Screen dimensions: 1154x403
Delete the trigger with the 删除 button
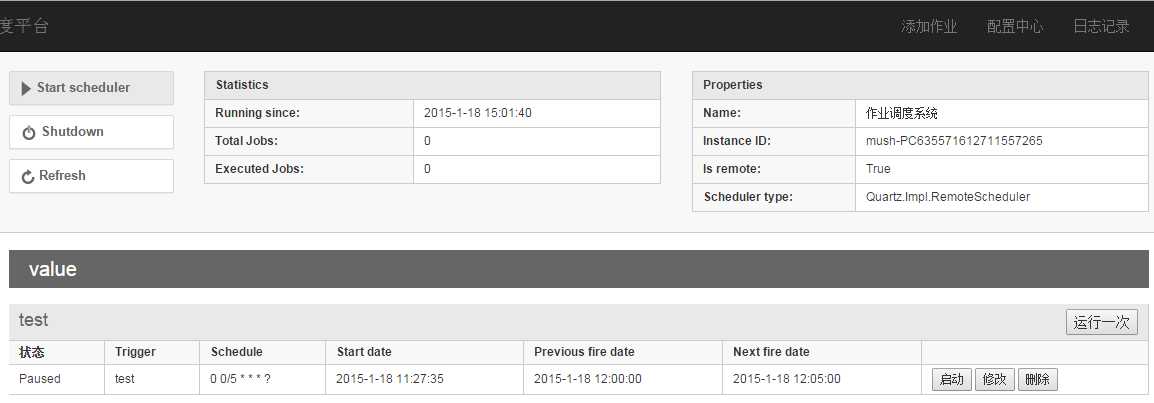pyautogui.click(x=1038, y=380)
